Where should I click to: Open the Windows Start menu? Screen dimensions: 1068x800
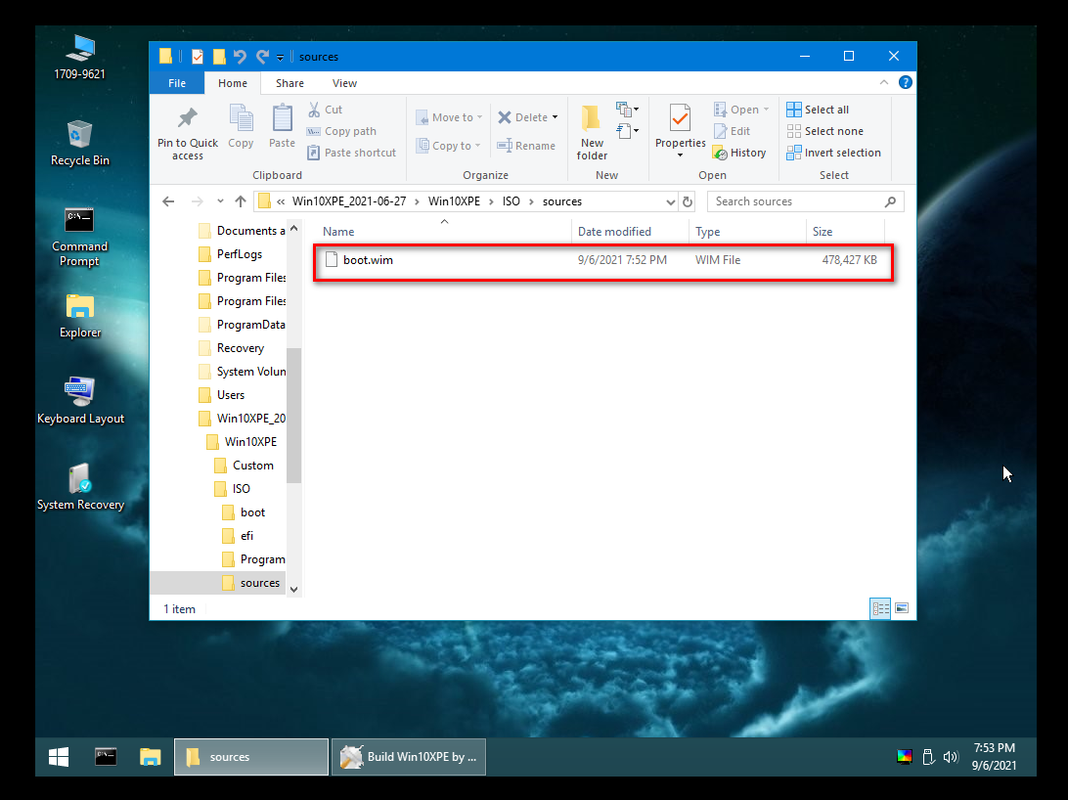59,757
